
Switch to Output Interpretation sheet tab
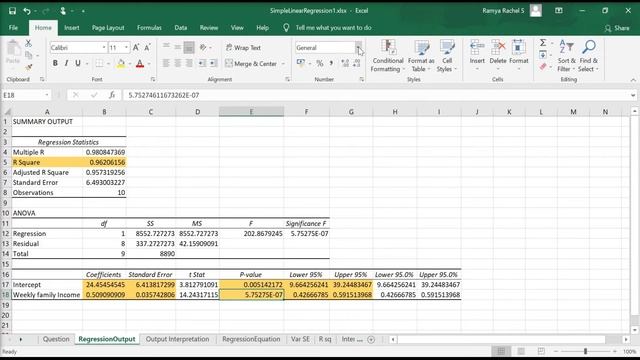[x=177, y=339]
